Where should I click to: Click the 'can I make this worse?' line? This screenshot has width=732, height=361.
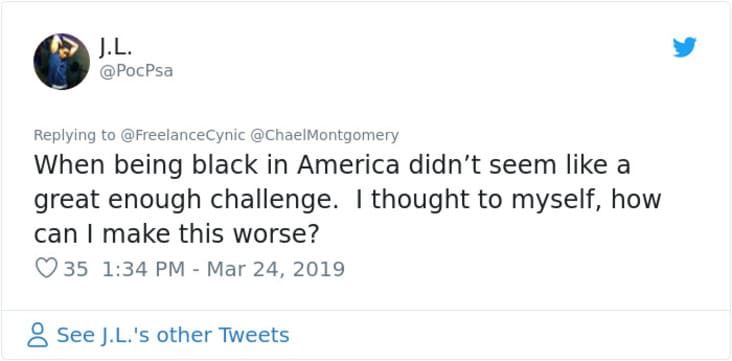(x=176, y=234)
